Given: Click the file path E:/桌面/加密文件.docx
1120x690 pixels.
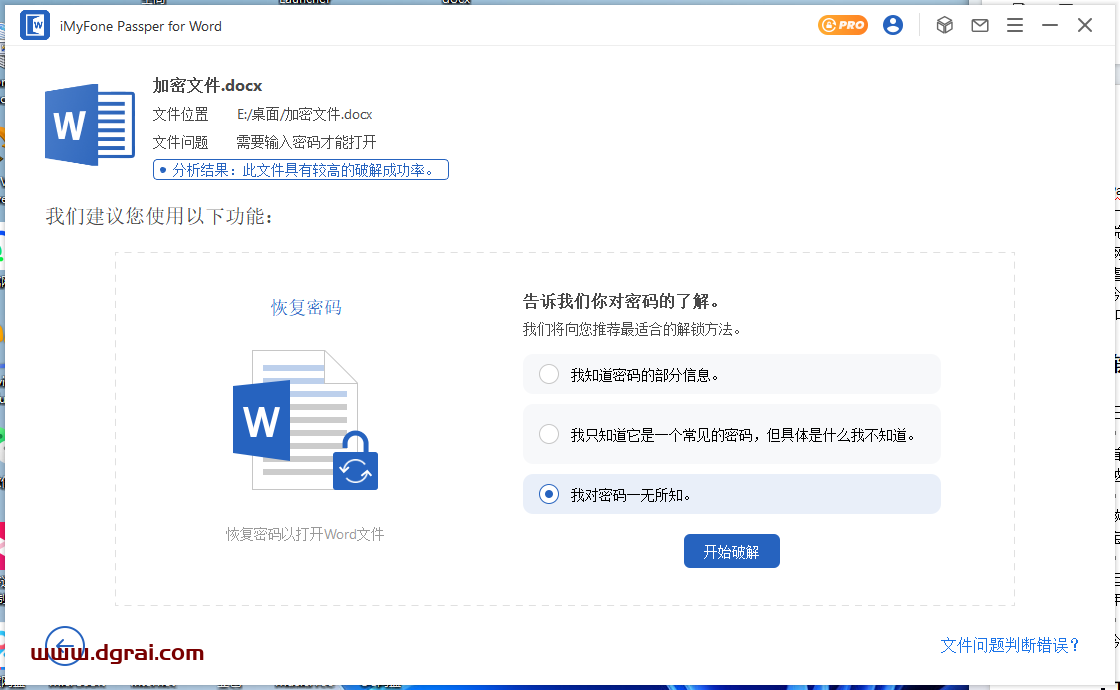Looking at the screenshot, I should click(x=304, y=115).
